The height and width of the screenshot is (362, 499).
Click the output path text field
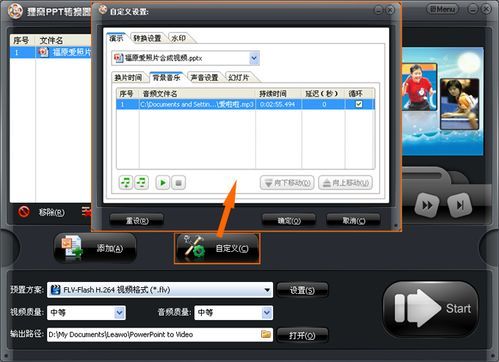(154, 334)
